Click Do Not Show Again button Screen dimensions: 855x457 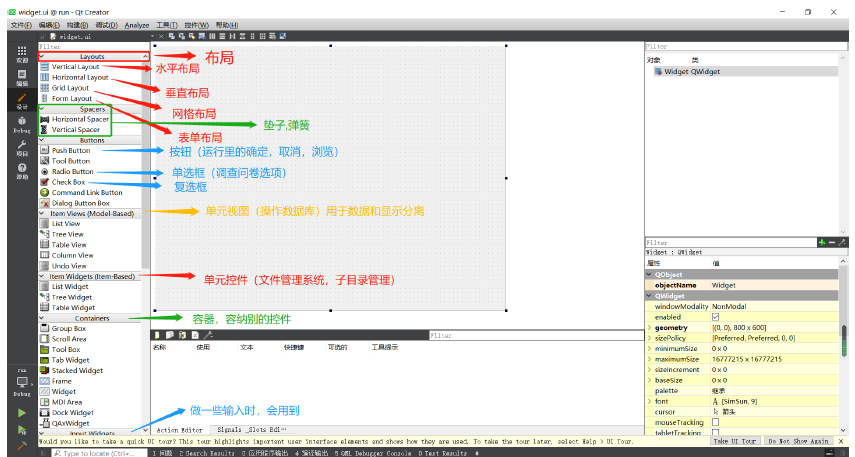pyautogui.click(x=798, y=441)
